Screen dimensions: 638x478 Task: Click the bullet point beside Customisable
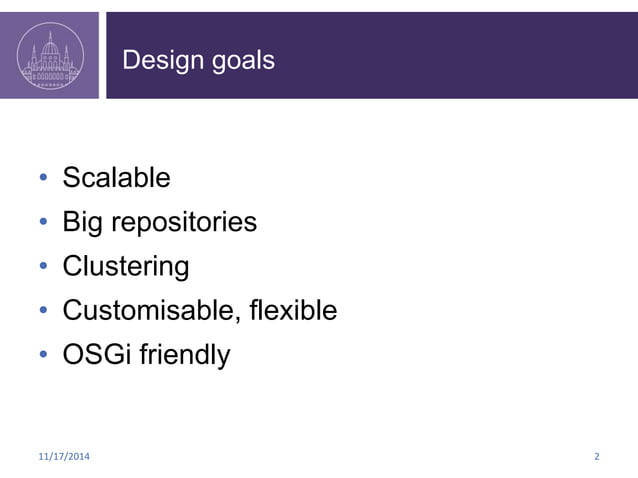point(44,310)
